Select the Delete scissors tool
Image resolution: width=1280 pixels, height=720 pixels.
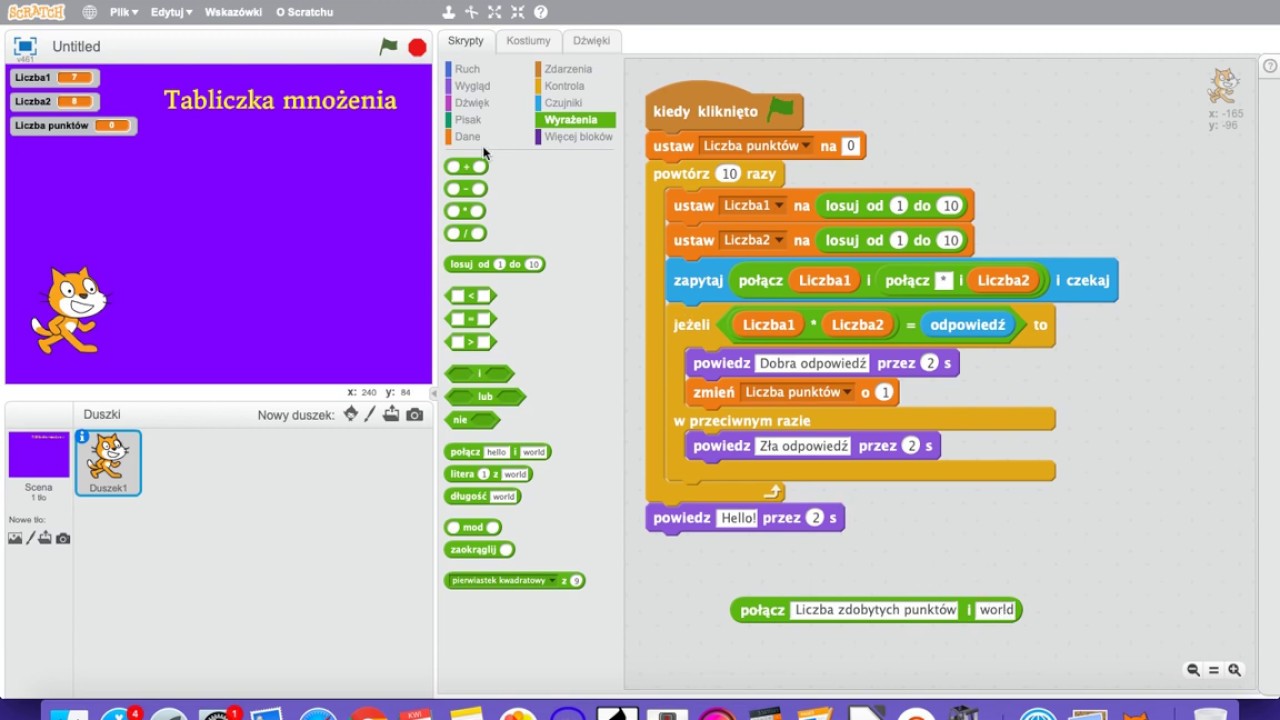pos(471,12)
